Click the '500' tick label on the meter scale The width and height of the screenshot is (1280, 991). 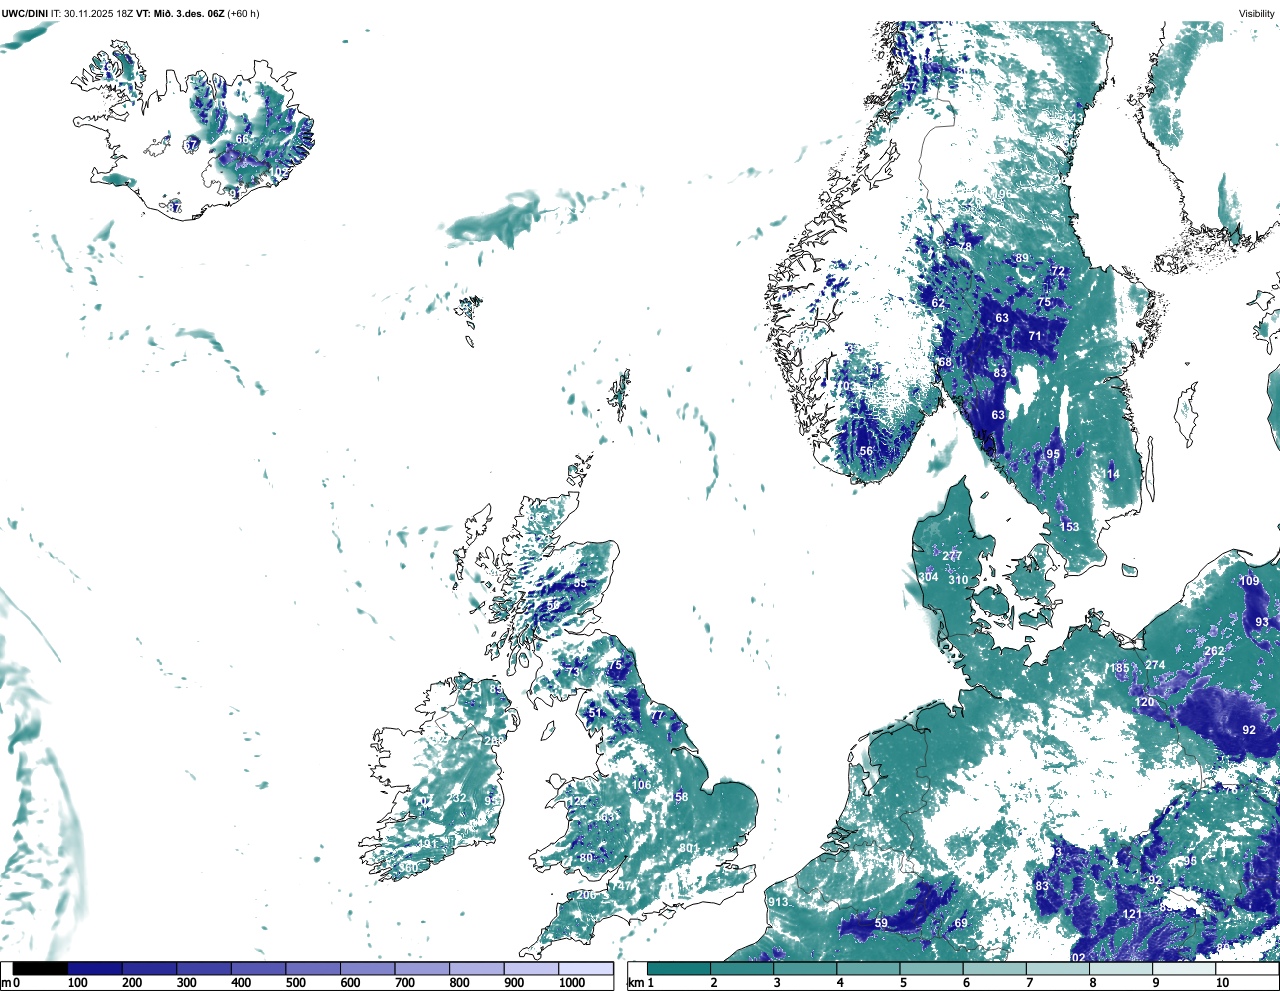pyautogui.click(x=295, y=983)
